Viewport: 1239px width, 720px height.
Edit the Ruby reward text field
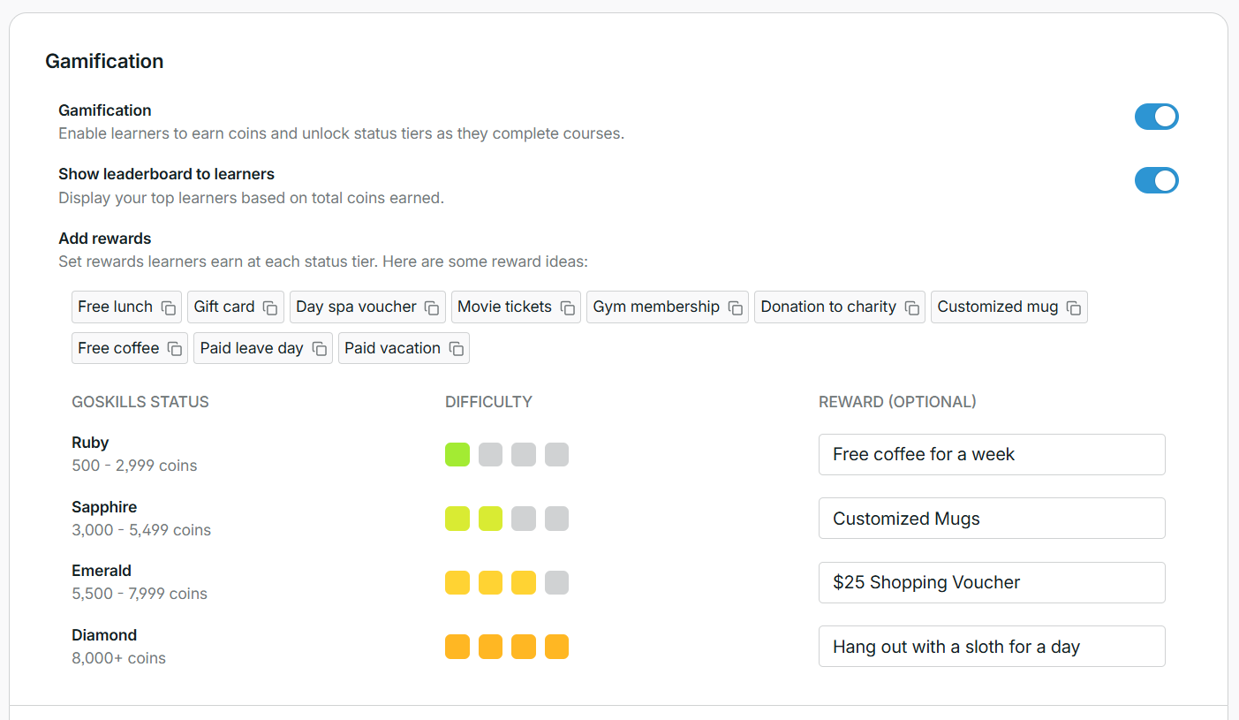tap(991, 454)
